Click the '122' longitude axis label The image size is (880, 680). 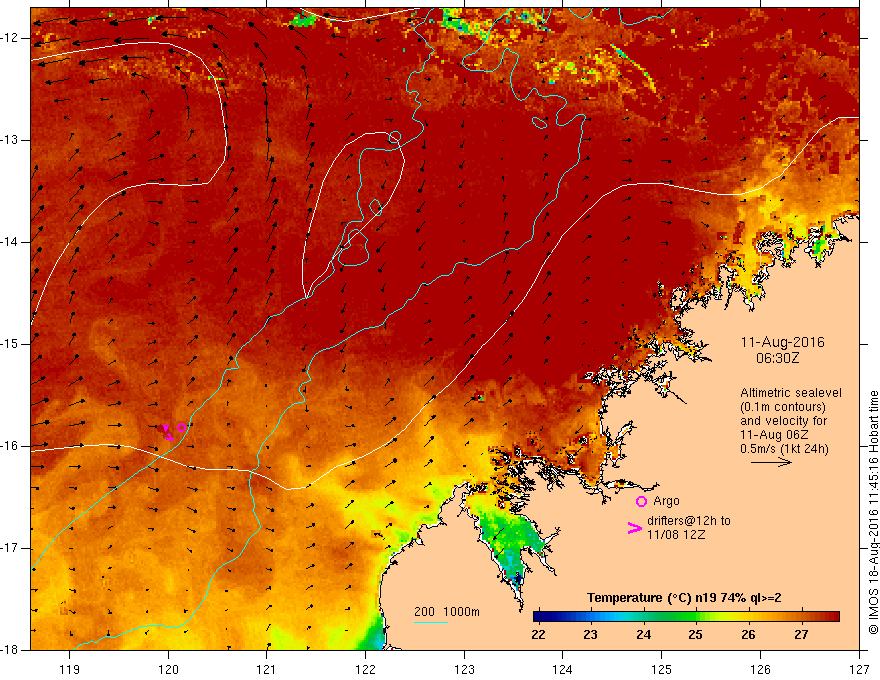[365, 669]
